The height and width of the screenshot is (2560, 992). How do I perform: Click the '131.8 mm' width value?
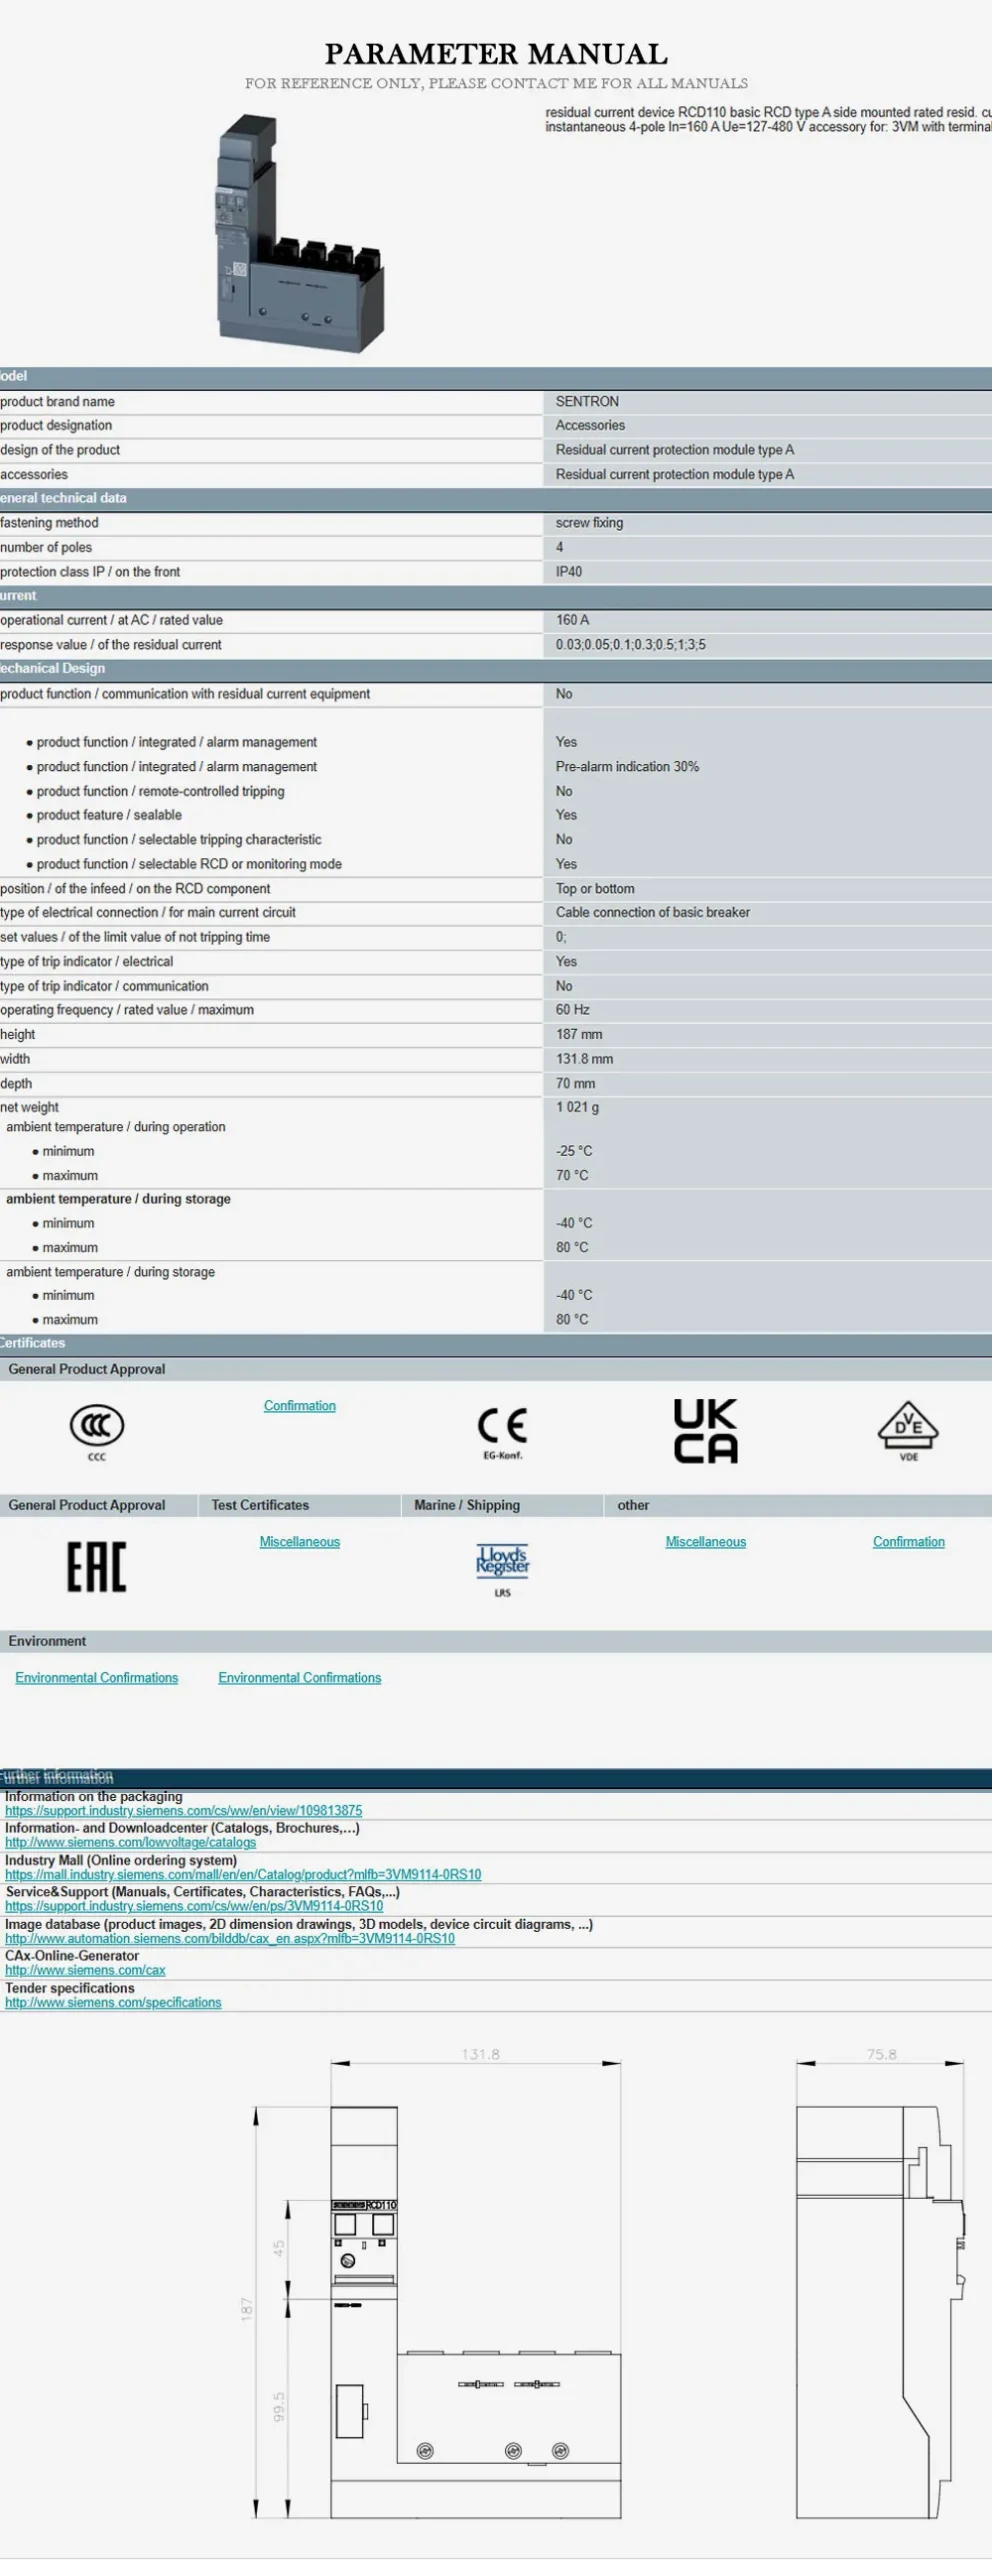(x=585, y=1059)
